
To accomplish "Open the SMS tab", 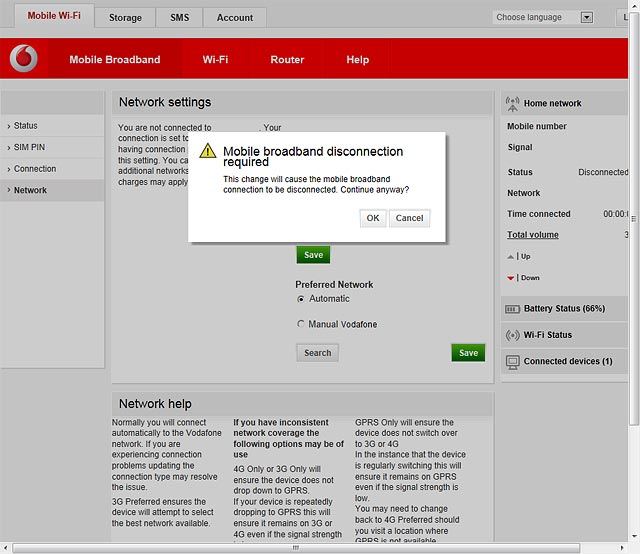I will coord(180,18).
